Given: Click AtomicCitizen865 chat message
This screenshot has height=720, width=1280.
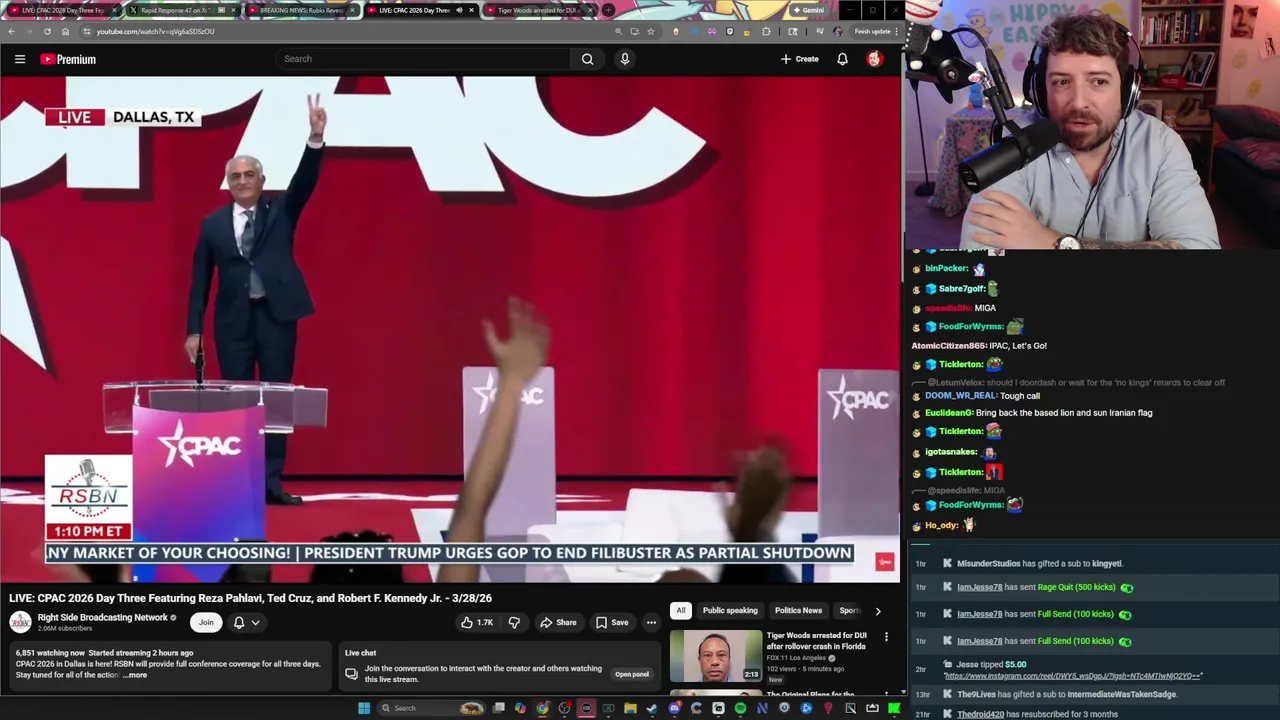Looking at the screenshot, I should 979,346.
